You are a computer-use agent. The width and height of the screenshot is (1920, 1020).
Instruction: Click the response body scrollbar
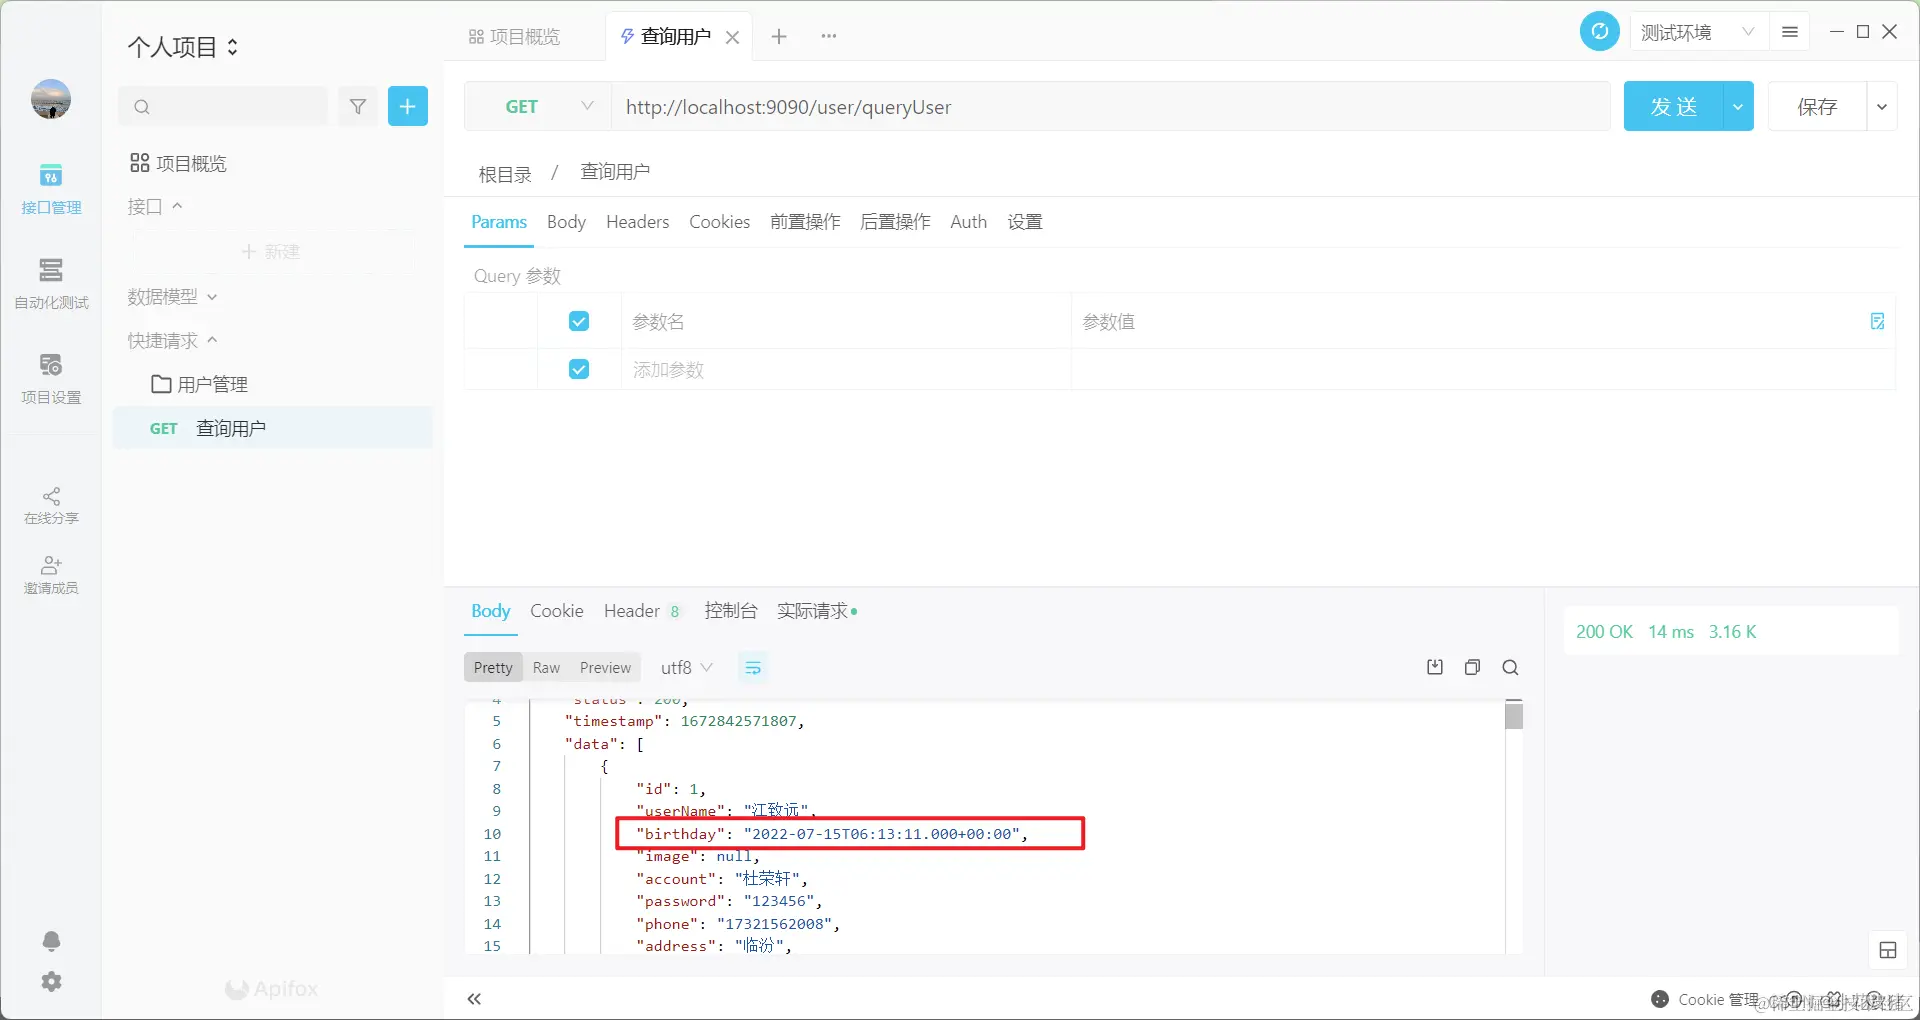pyautogui.click(x=1514, y=715)
